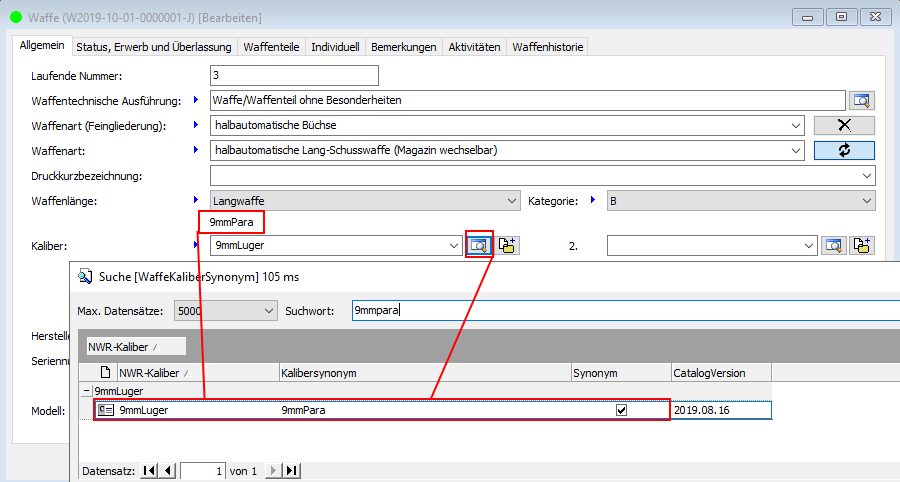The width and height of the screenshot is (900, 482).
Task: Open the Waffenhistorie tab
Action: point(547,47)
